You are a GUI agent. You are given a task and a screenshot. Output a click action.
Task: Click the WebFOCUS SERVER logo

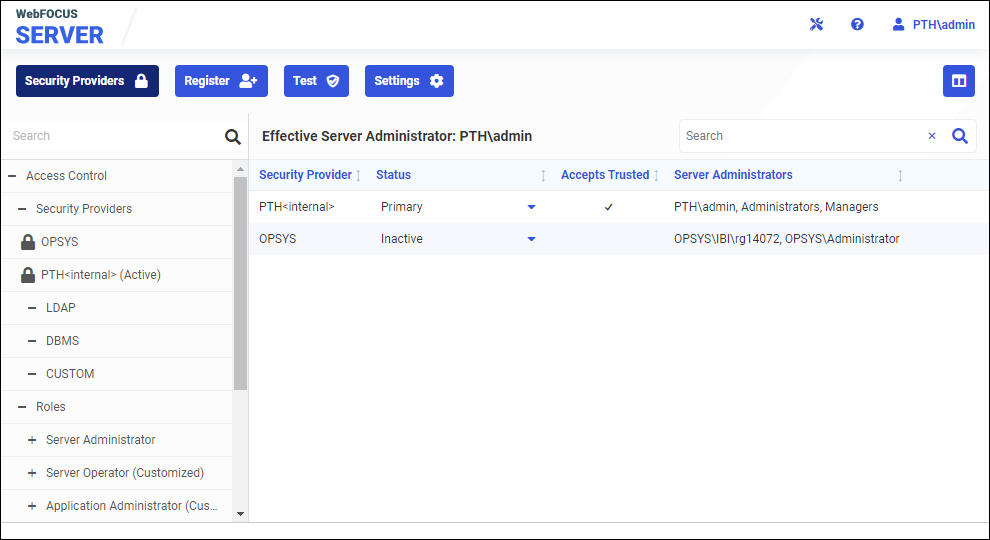[59, 28]
